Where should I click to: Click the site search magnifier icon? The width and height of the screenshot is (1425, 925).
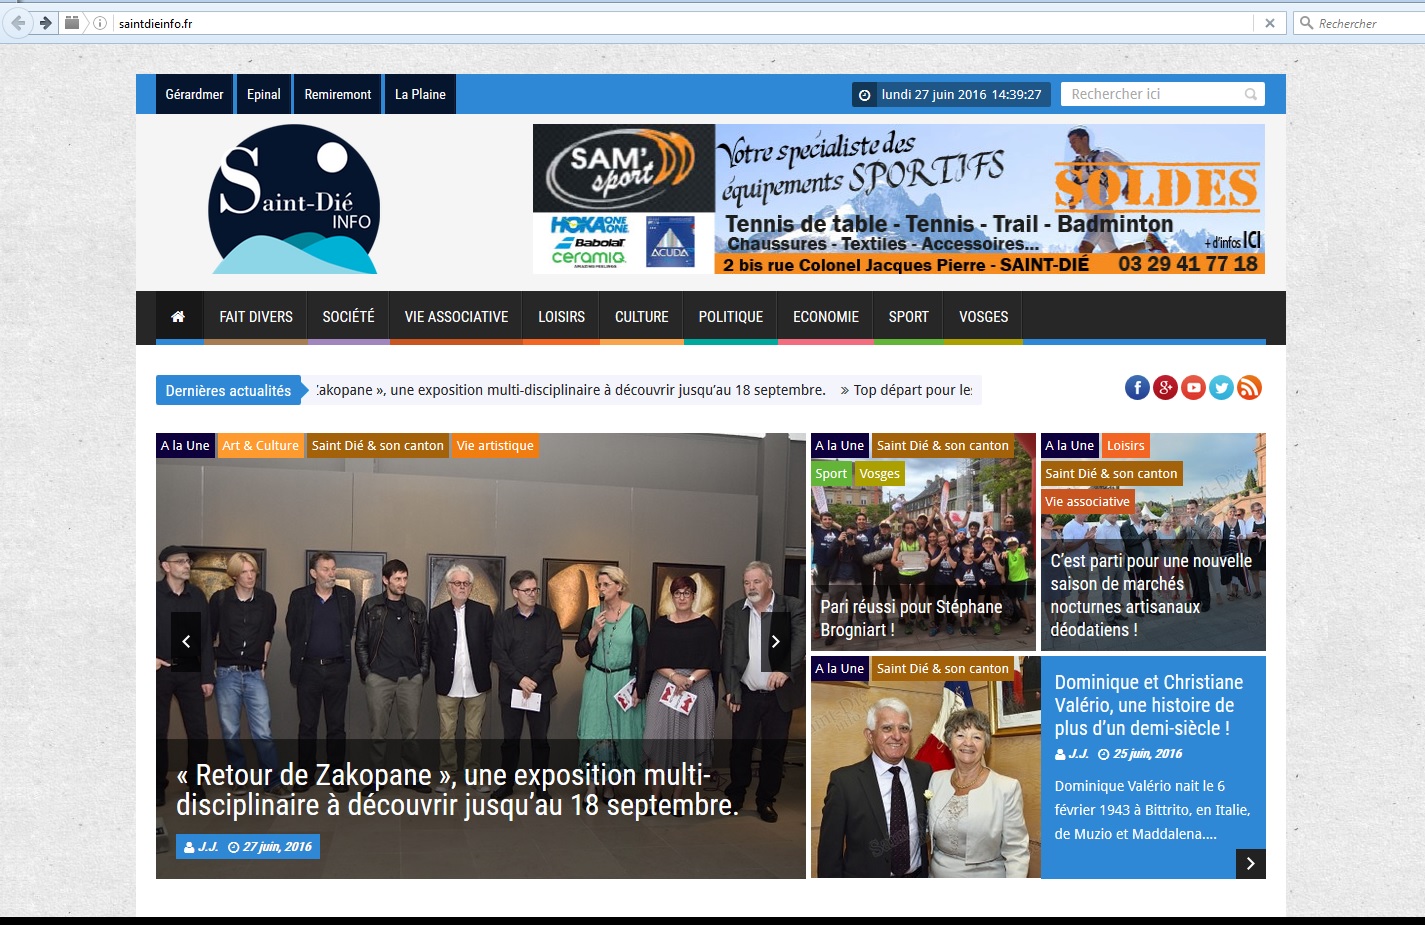coord(1250,95)
